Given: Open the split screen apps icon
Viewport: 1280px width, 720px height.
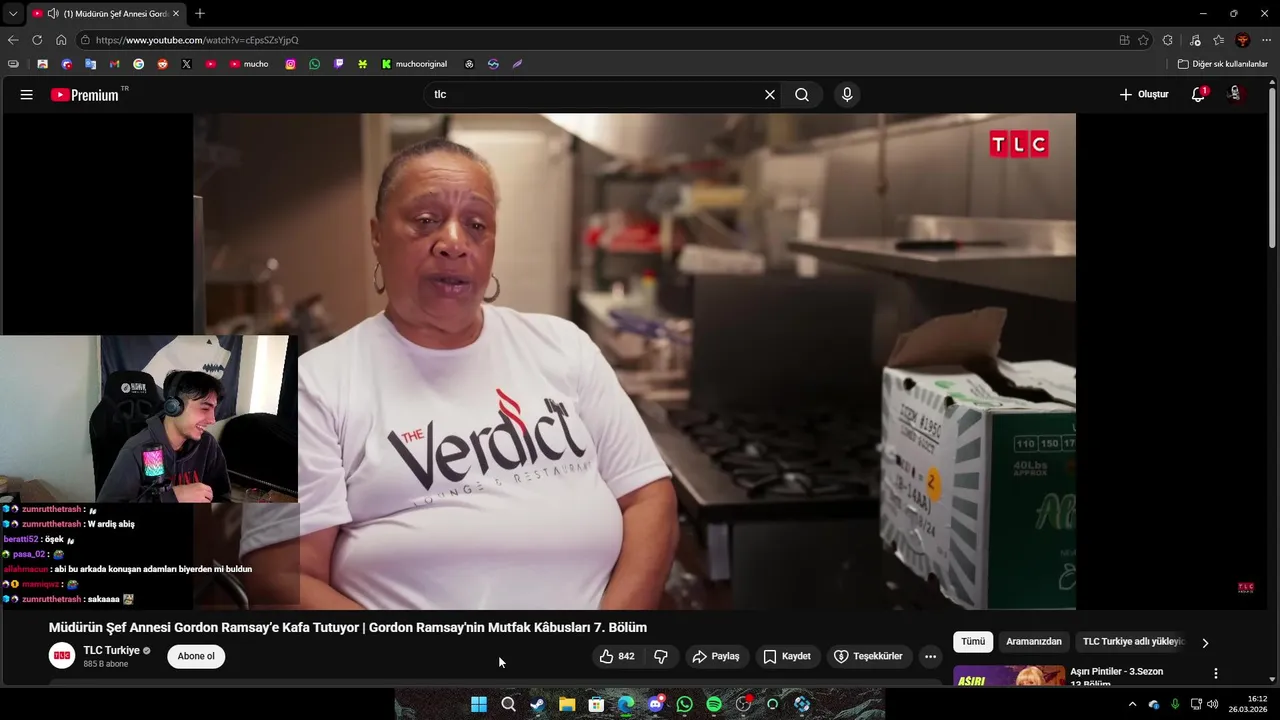Looking at the screenshot, I should (x=1124, y=40).
